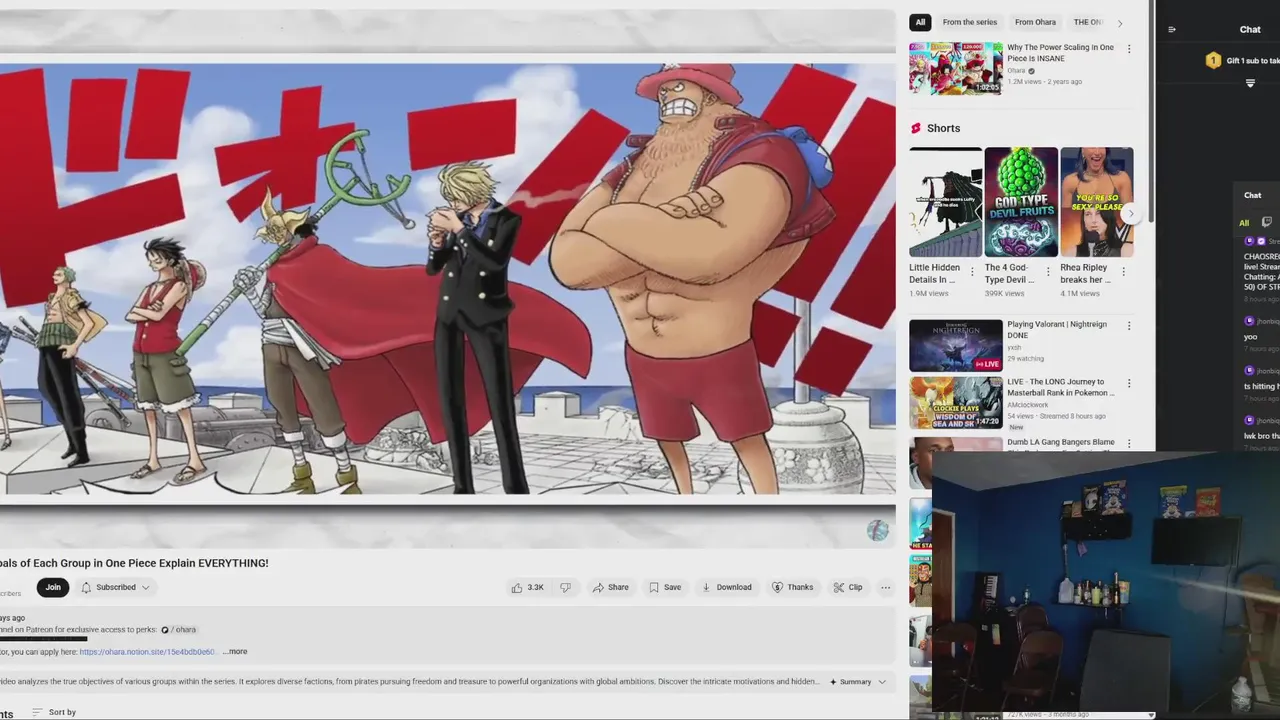The width and height of the screenshot is (1280, 720).
Task: Send Thanks to the creator
Action: [x=792, y=587]
